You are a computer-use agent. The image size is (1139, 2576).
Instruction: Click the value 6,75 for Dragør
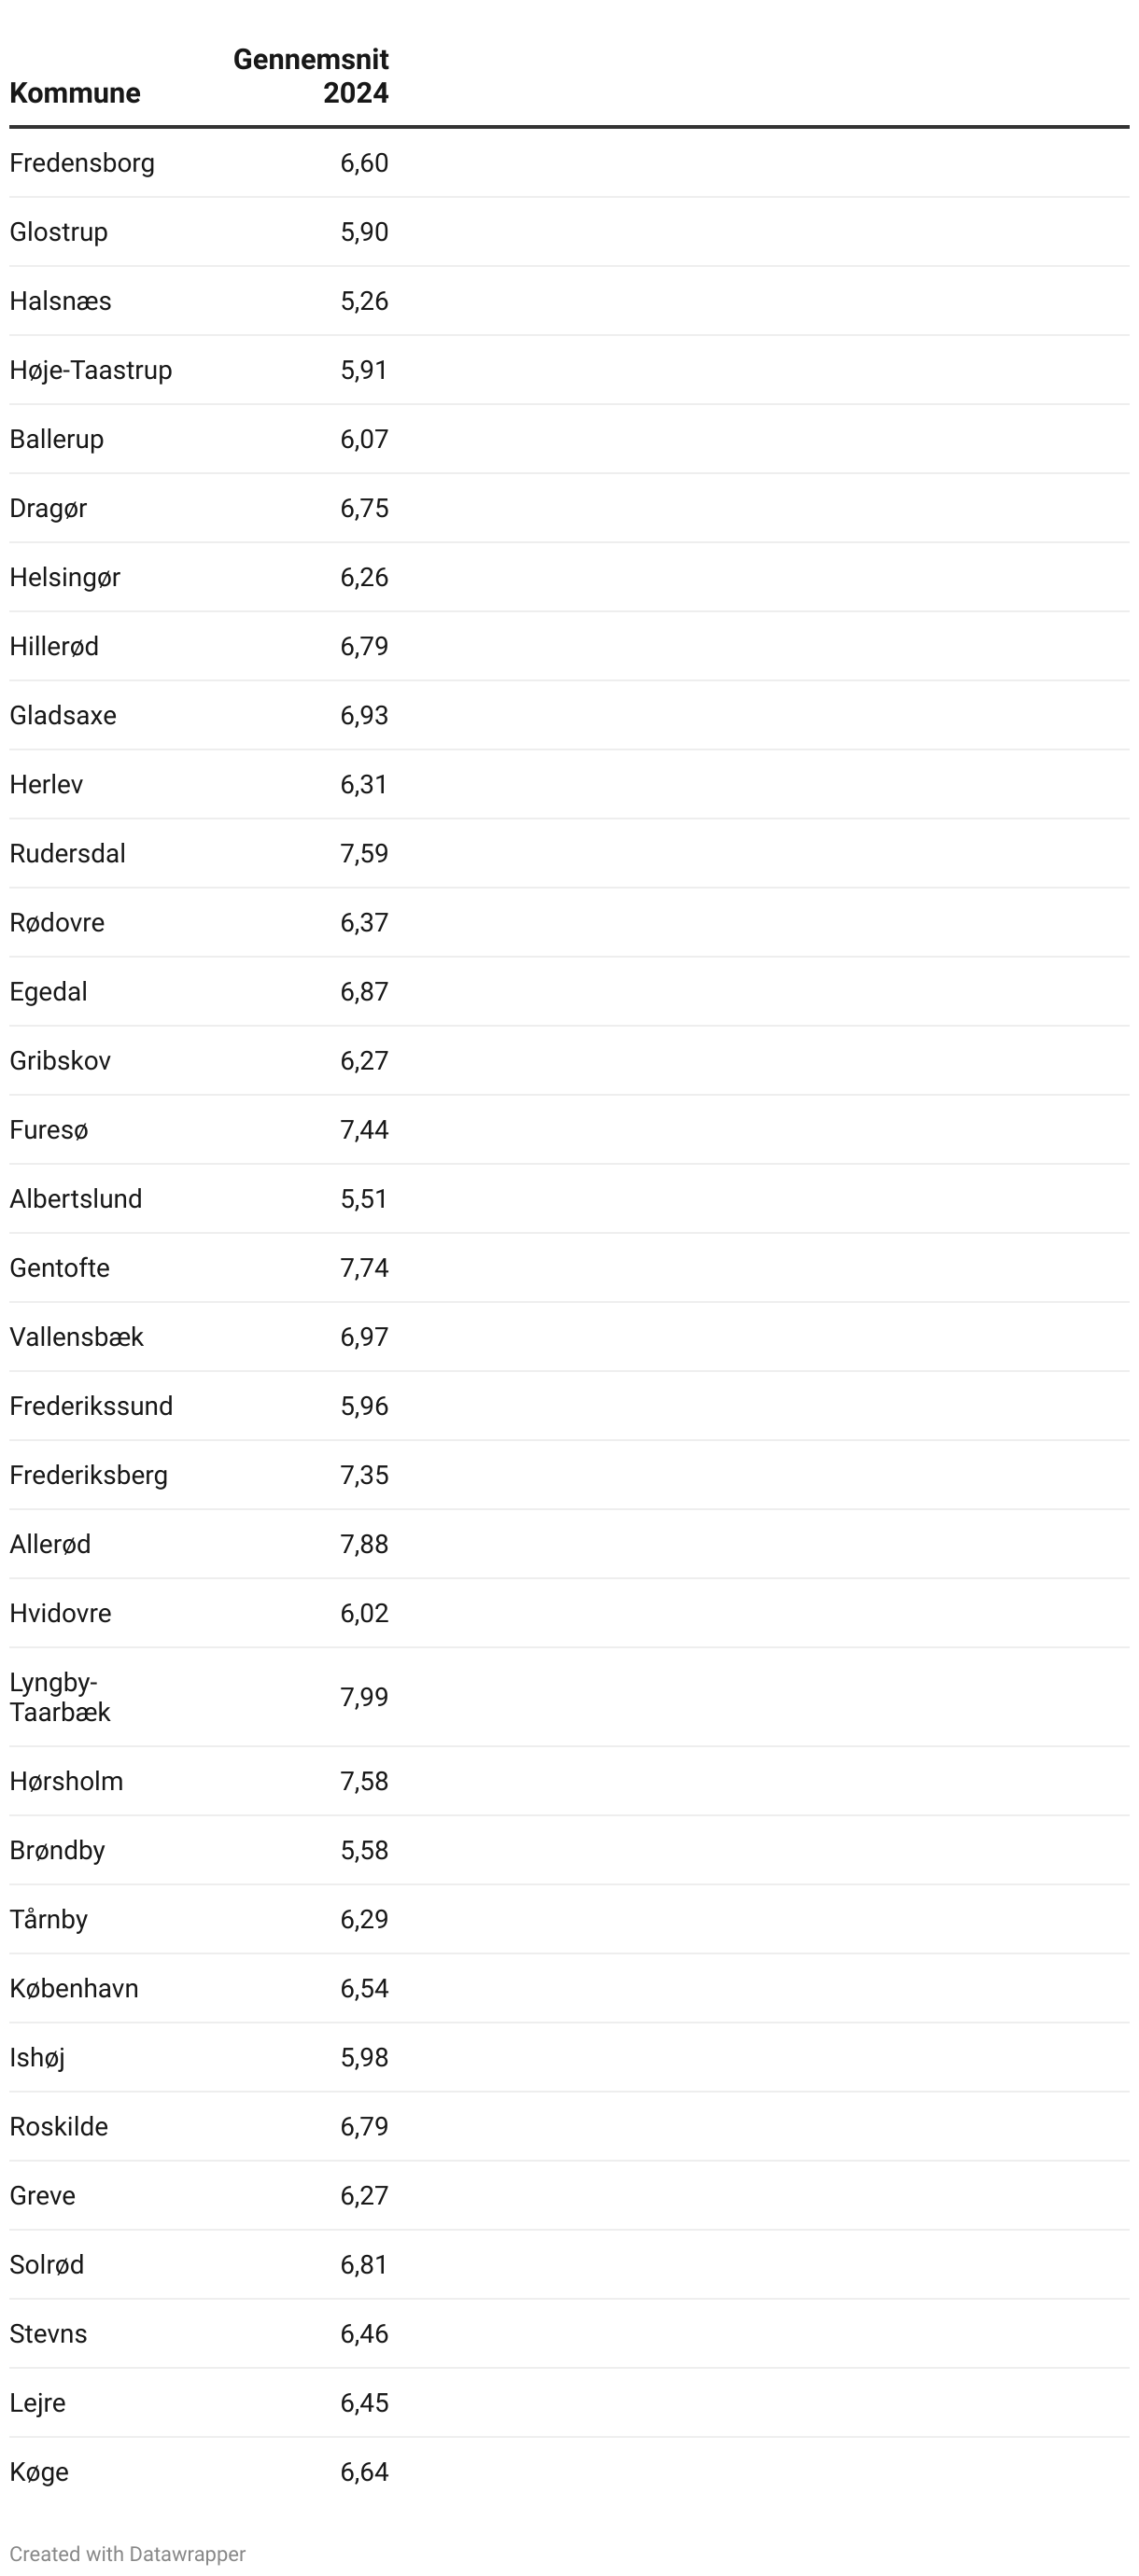364,508
